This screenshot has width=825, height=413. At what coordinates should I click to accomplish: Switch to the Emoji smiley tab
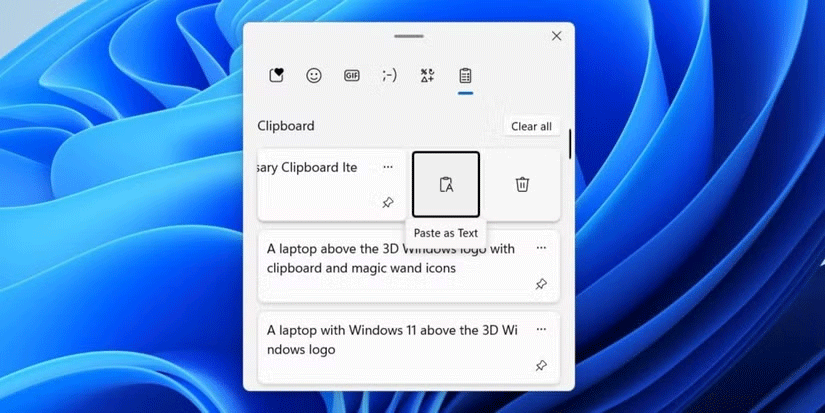pyautogui.click(x=314, y=76)
